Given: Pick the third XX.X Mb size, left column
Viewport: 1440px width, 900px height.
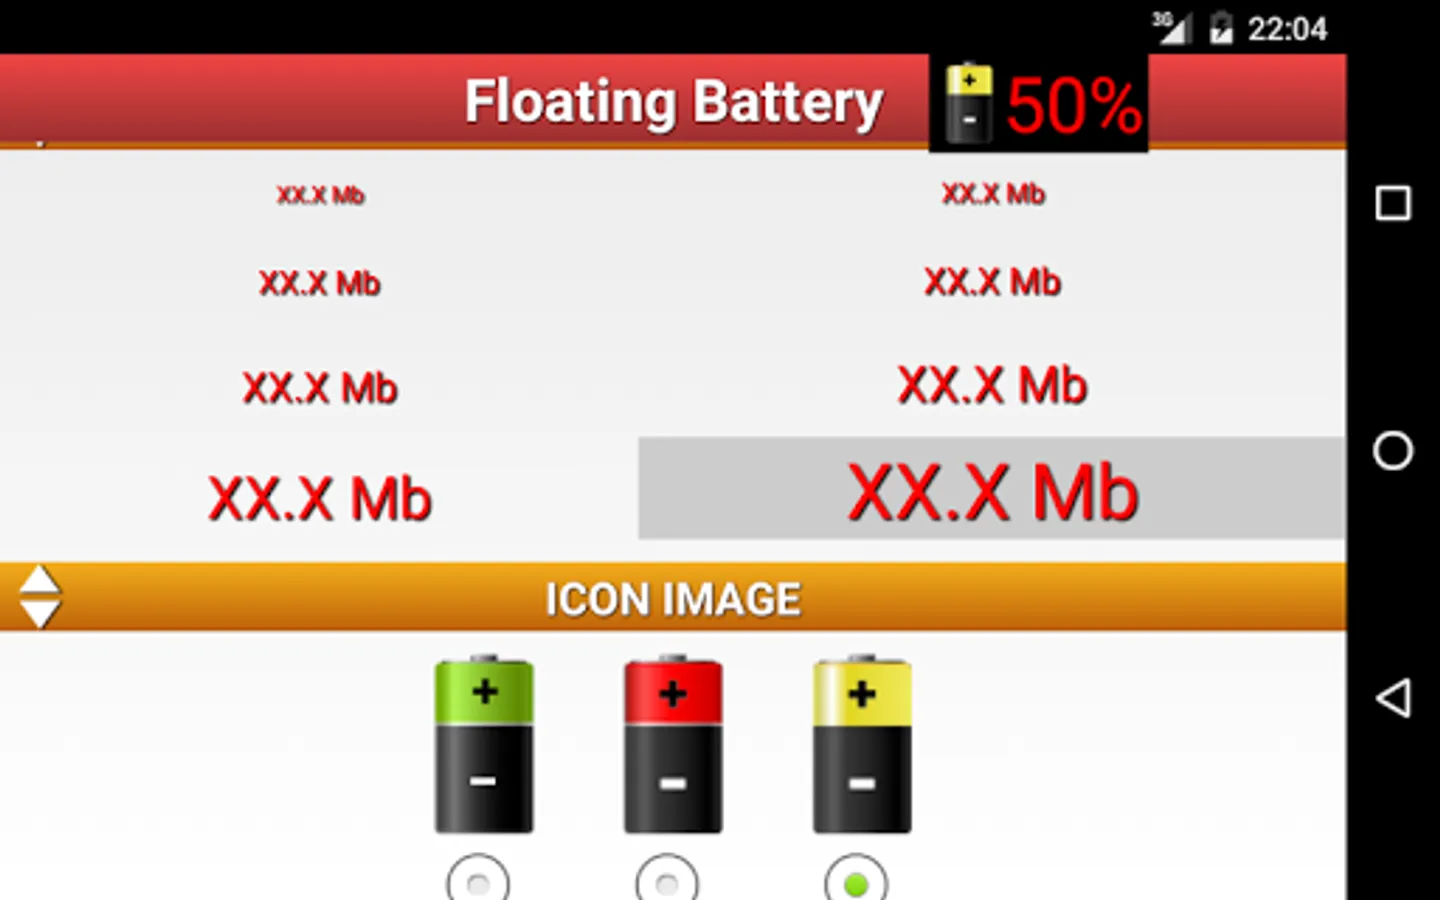Looking at the screenshot, I should [320, 388].
